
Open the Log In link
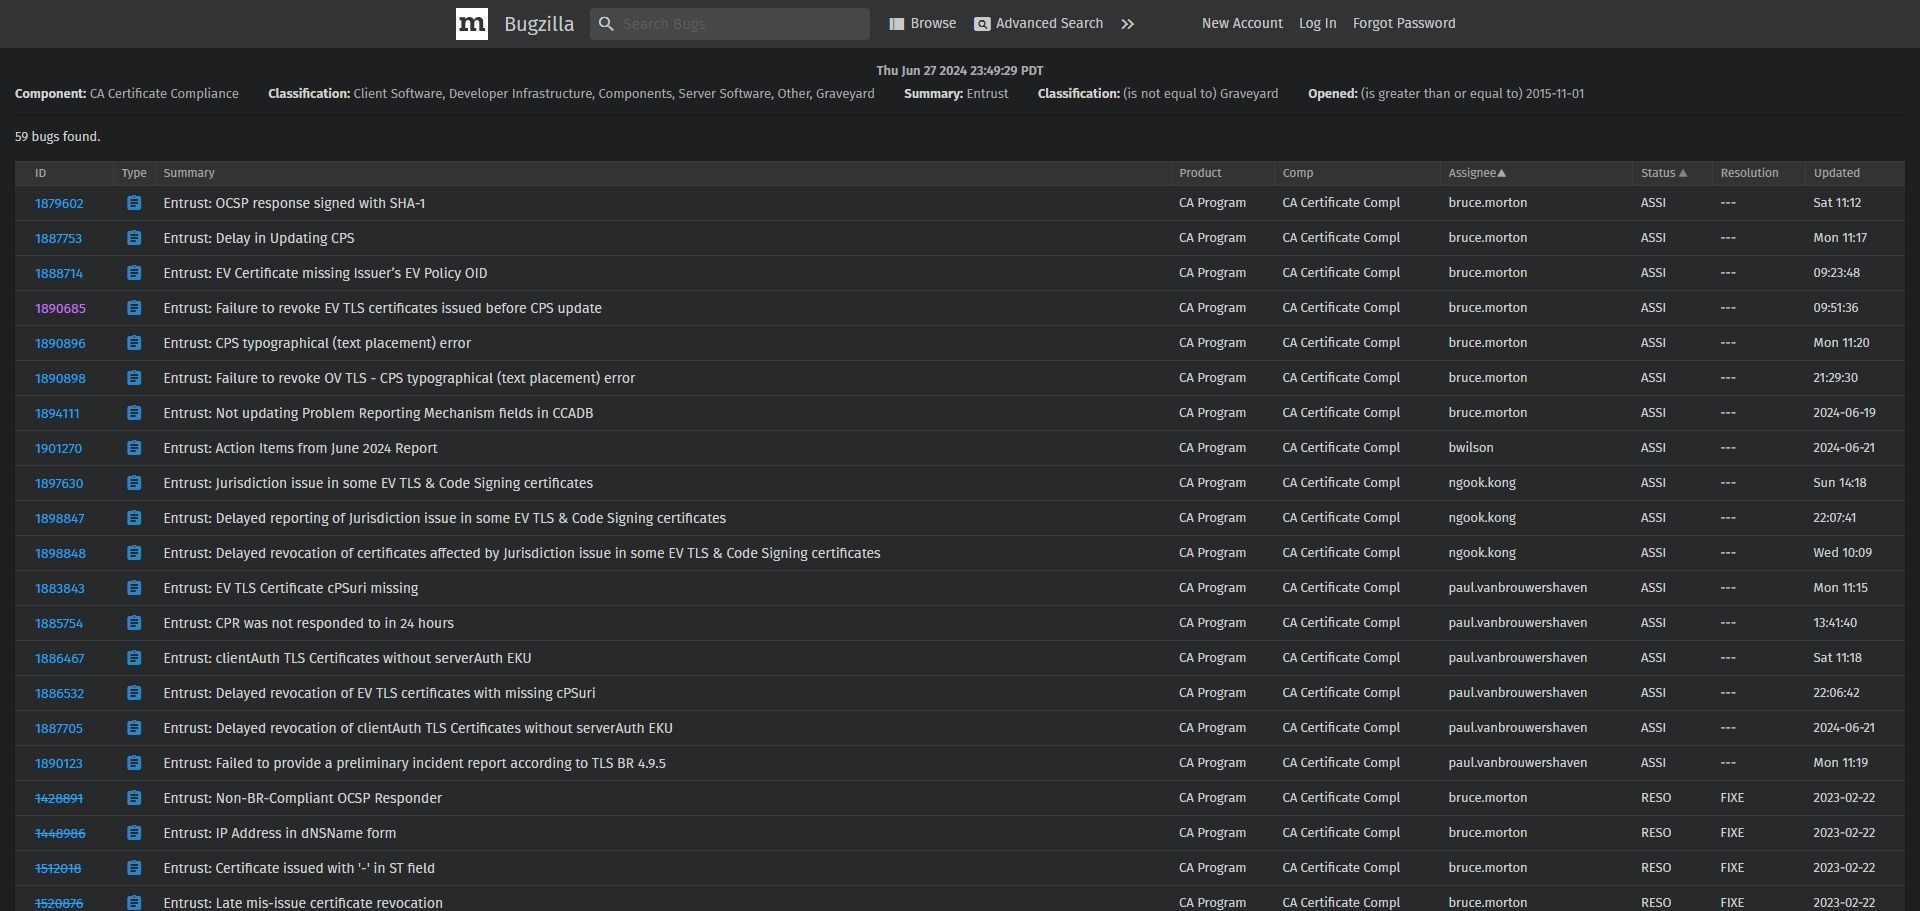click(x=1317, y=24)
